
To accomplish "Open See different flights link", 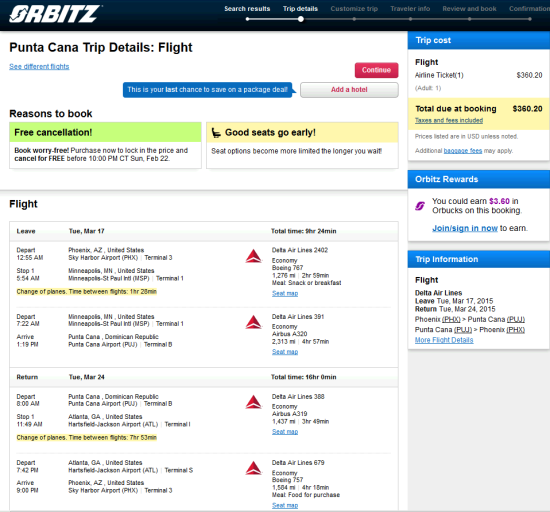I will [39, 67].
